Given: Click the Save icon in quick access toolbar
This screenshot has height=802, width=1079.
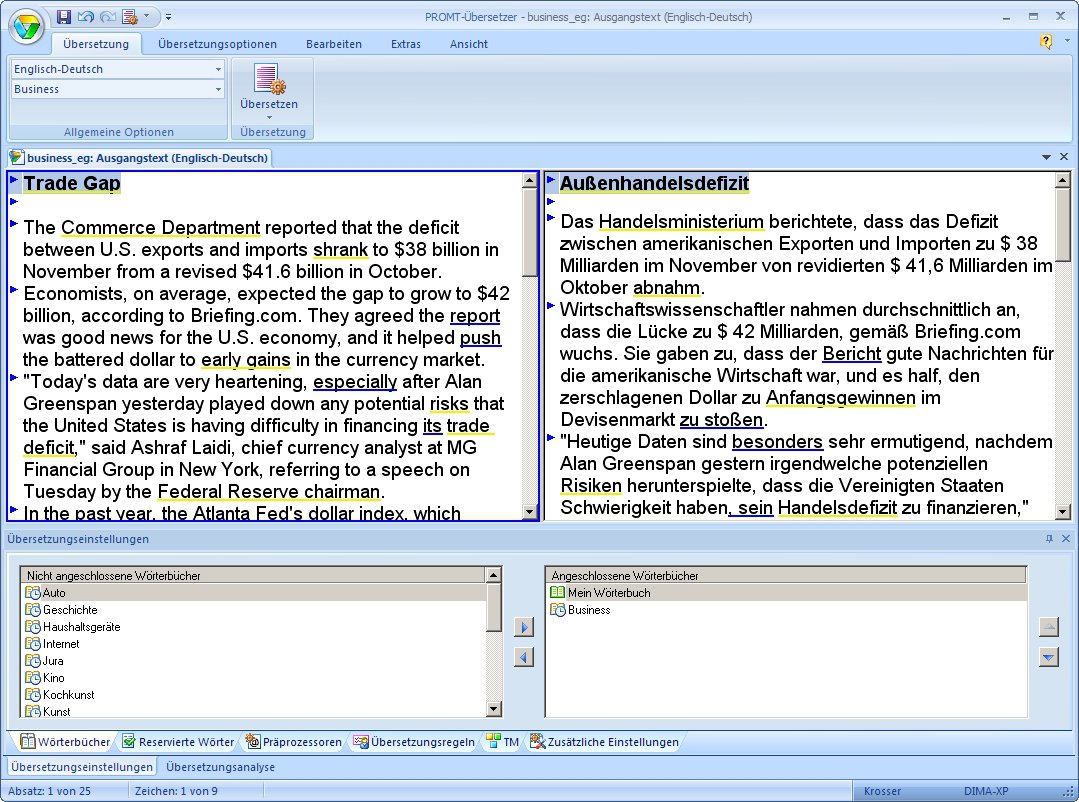Looking at the screenshot, I should click(64, 17).
